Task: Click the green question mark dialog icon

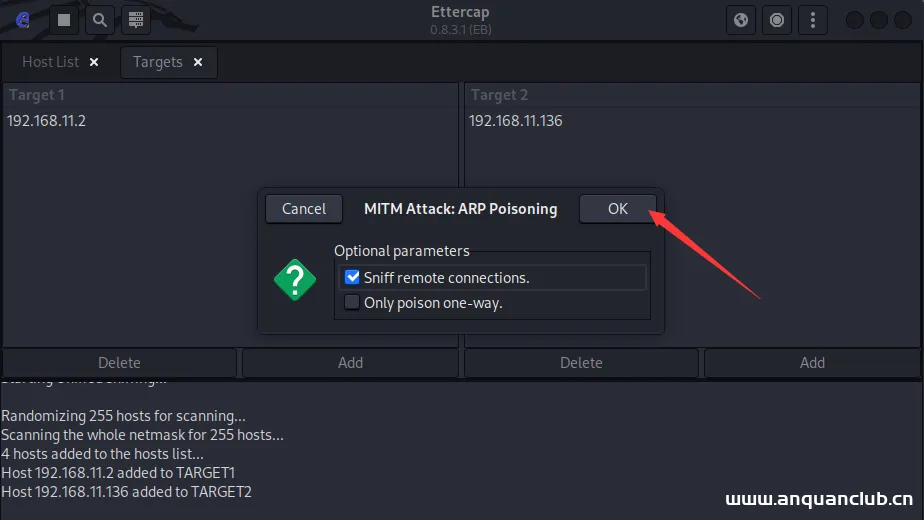Action: (295, 281)
